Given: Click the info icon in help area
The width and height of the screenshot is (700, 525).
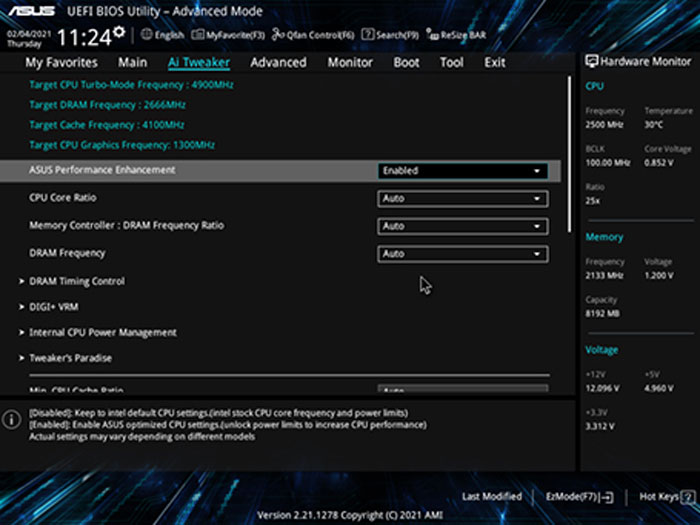Looking at the screenshot, I should (x=11, y=420).
